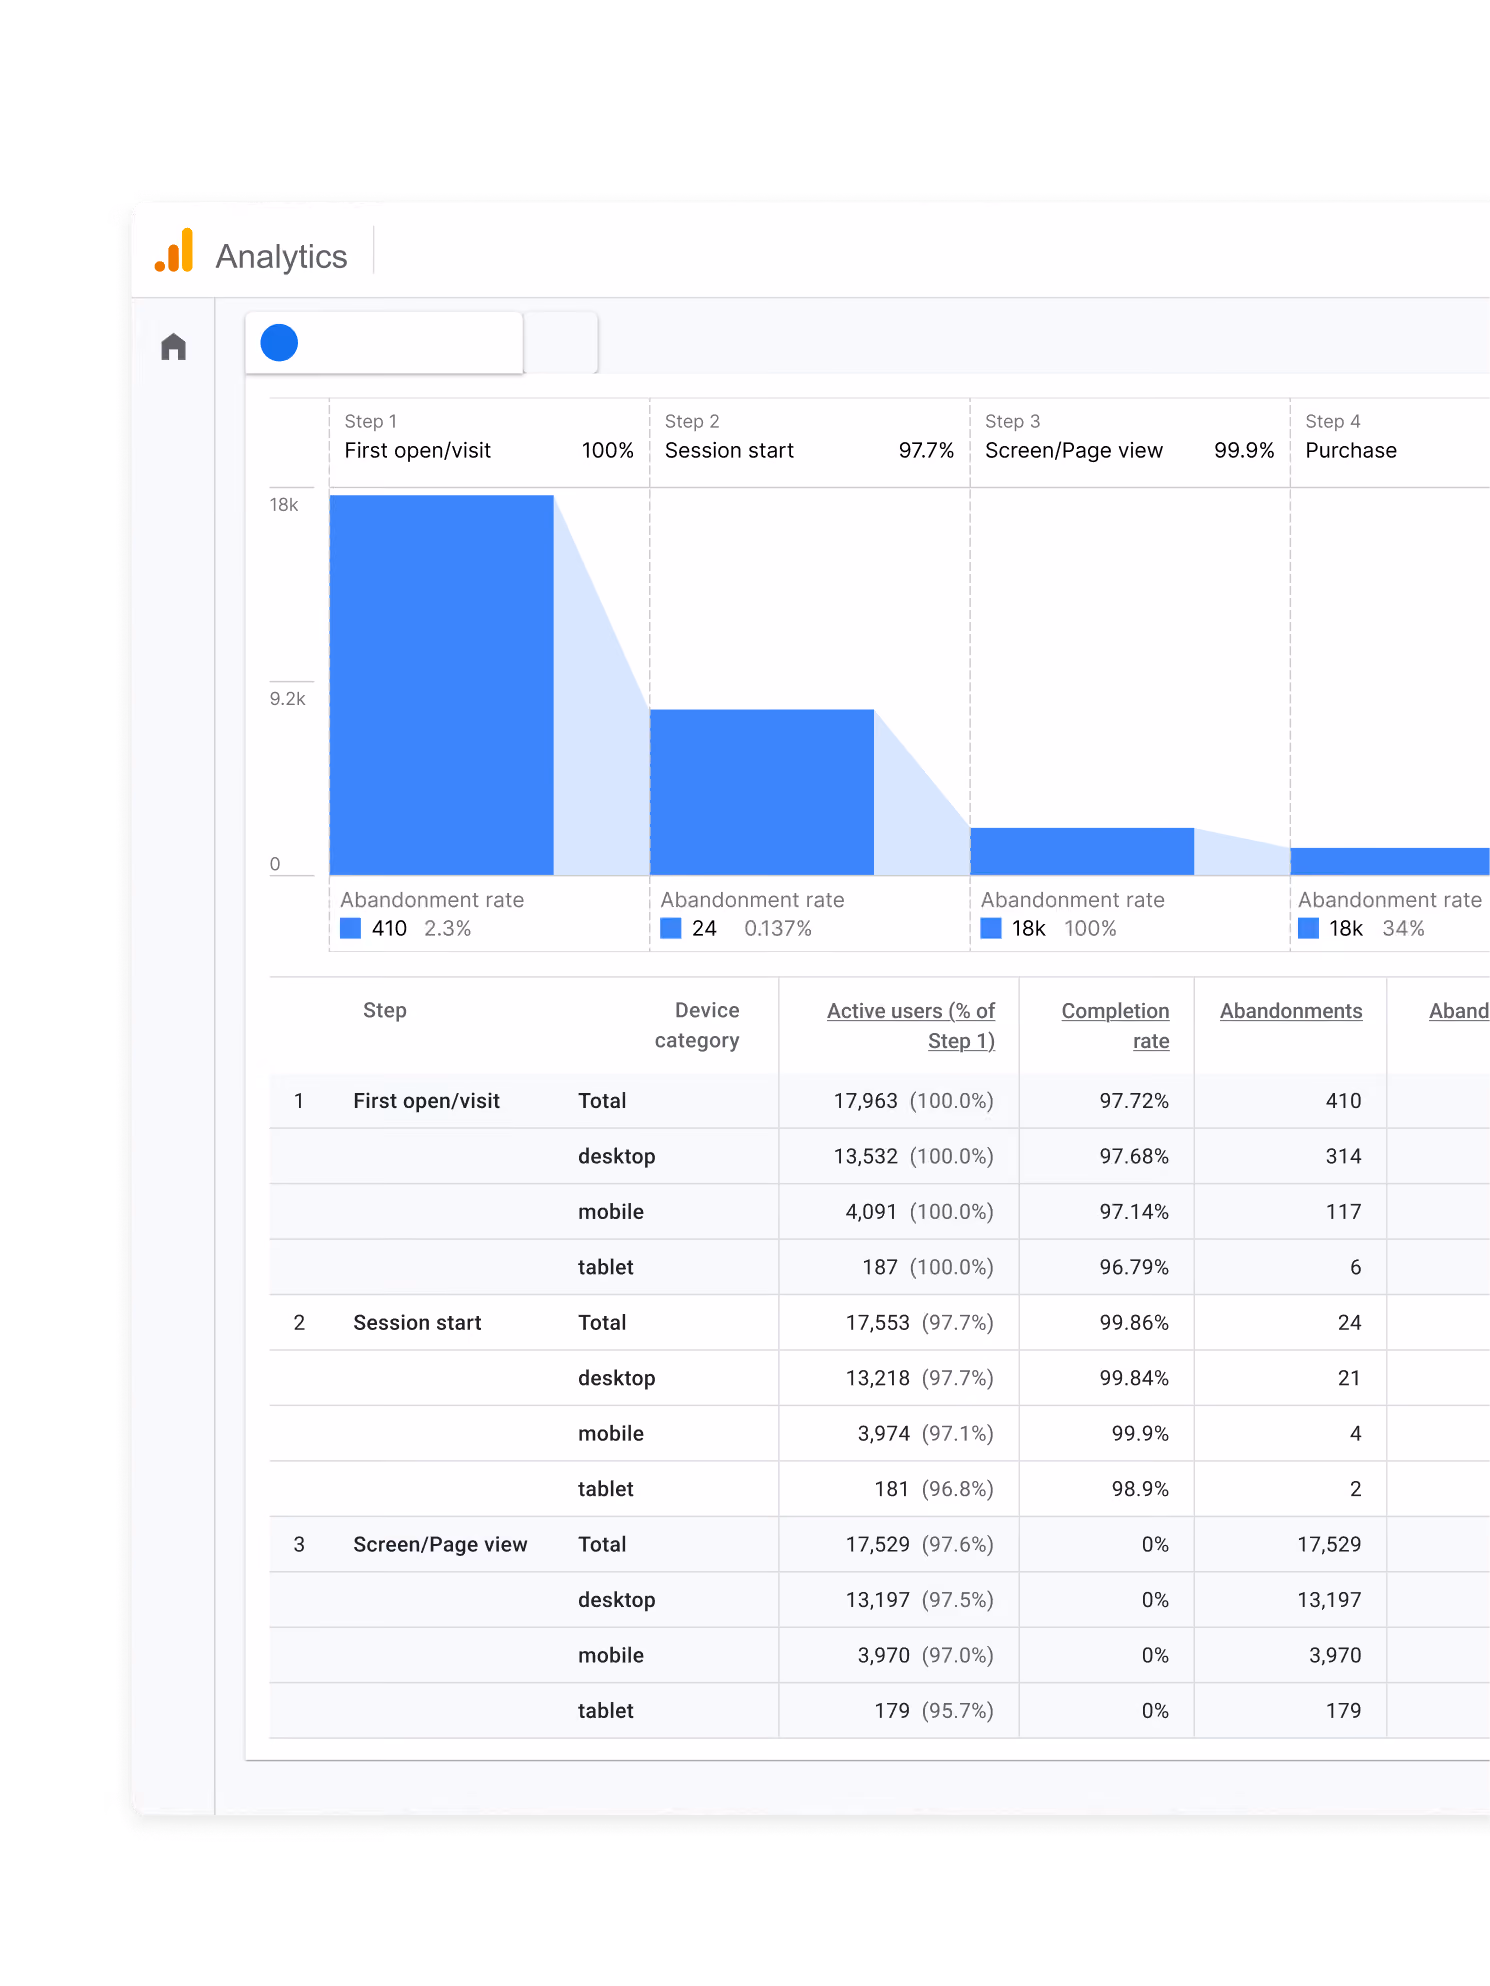Select the empty second tab

(561, 343)
